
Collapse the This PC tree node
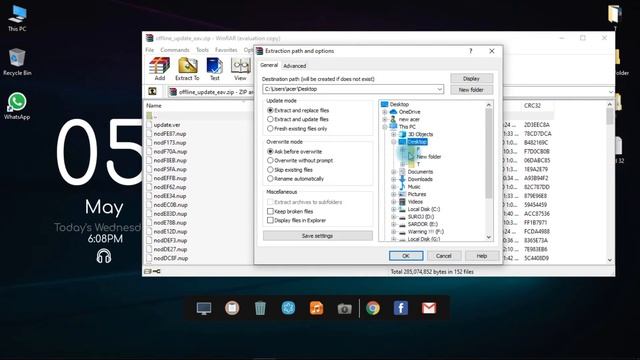(384, 127)
